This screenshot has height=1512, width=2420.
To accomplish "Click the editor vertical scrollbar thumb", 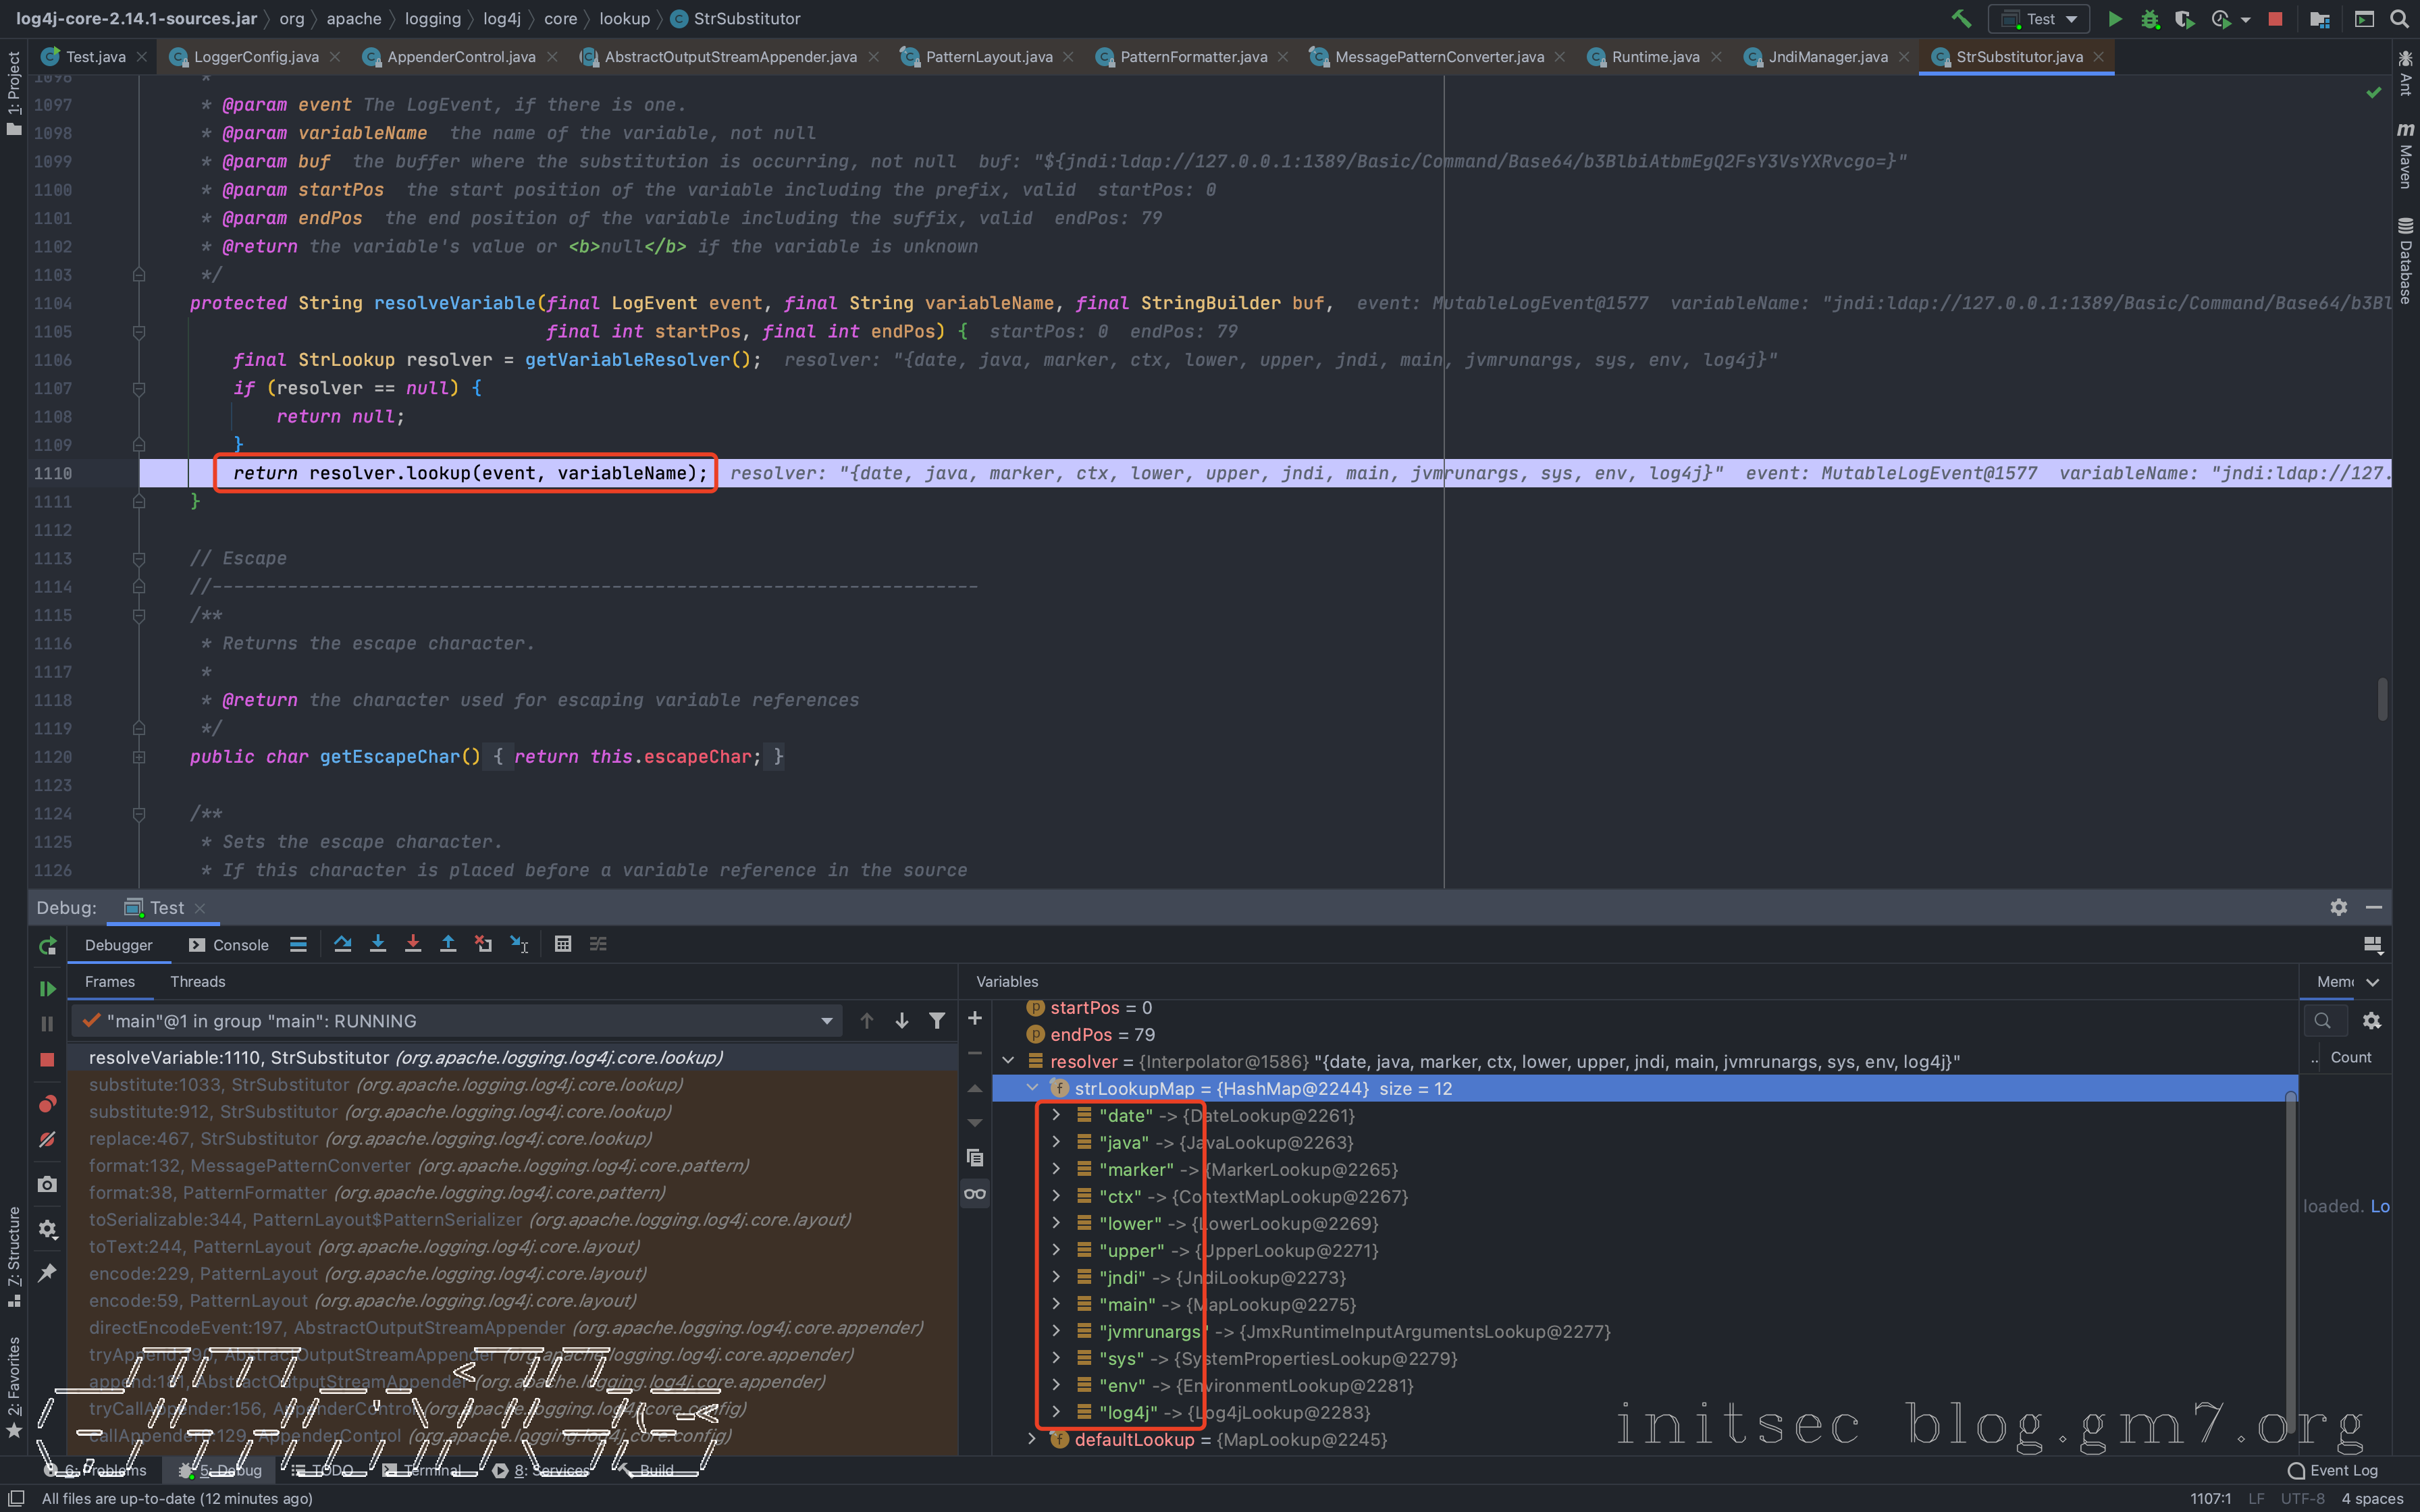I will (2383, 699).
